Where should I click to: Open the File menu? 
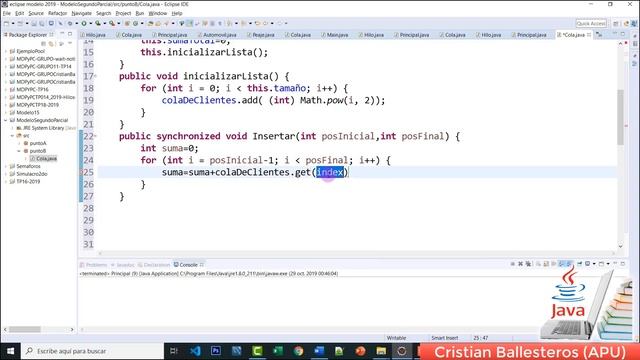(x=7, y=13)
